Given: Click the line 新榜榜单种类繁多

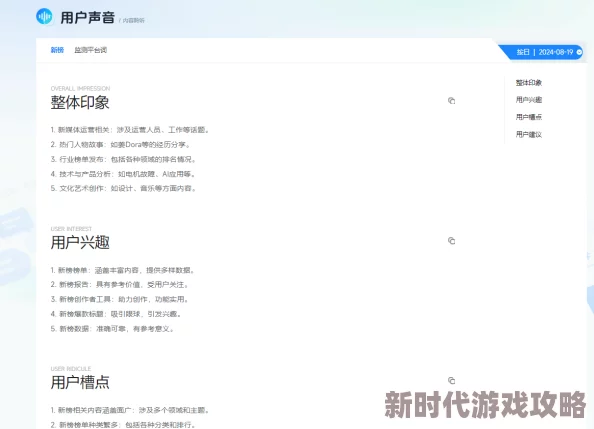Looking at the screenshot, I should [123, 424].
